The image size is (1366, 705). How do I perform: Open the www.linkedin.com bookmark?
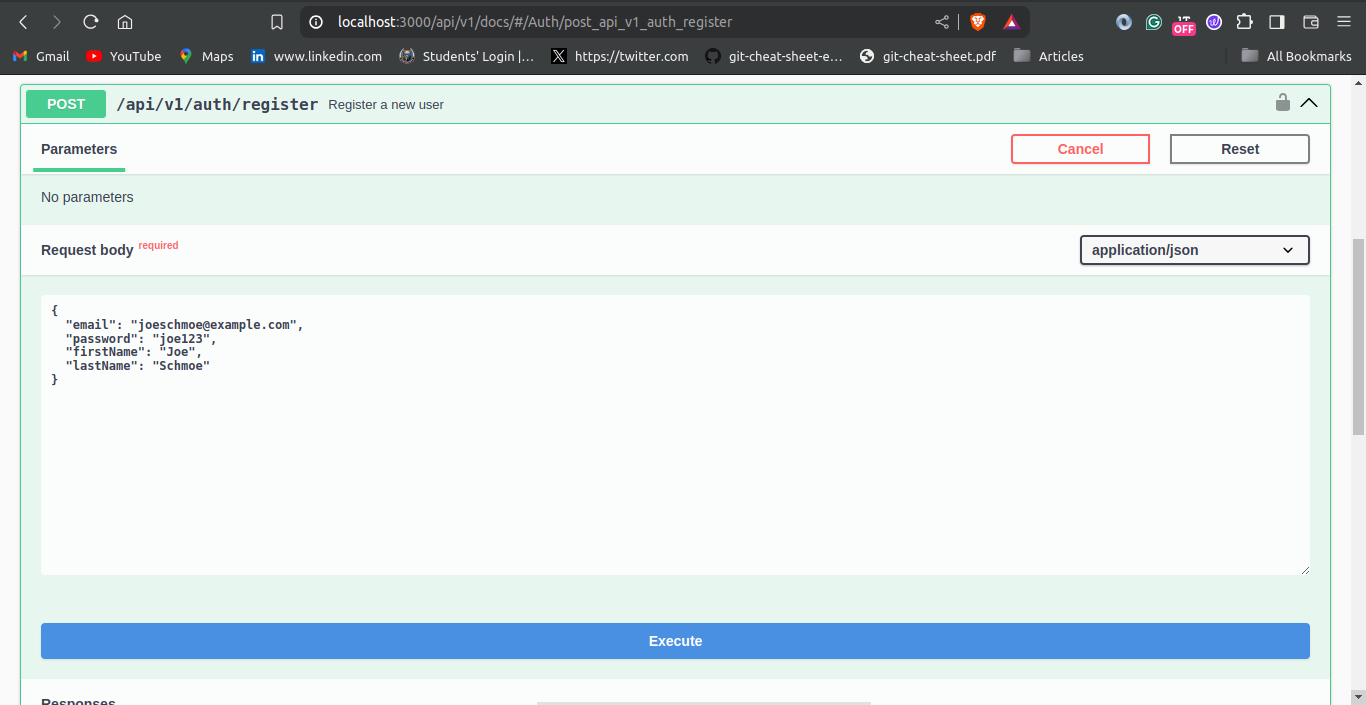(316, 56)
